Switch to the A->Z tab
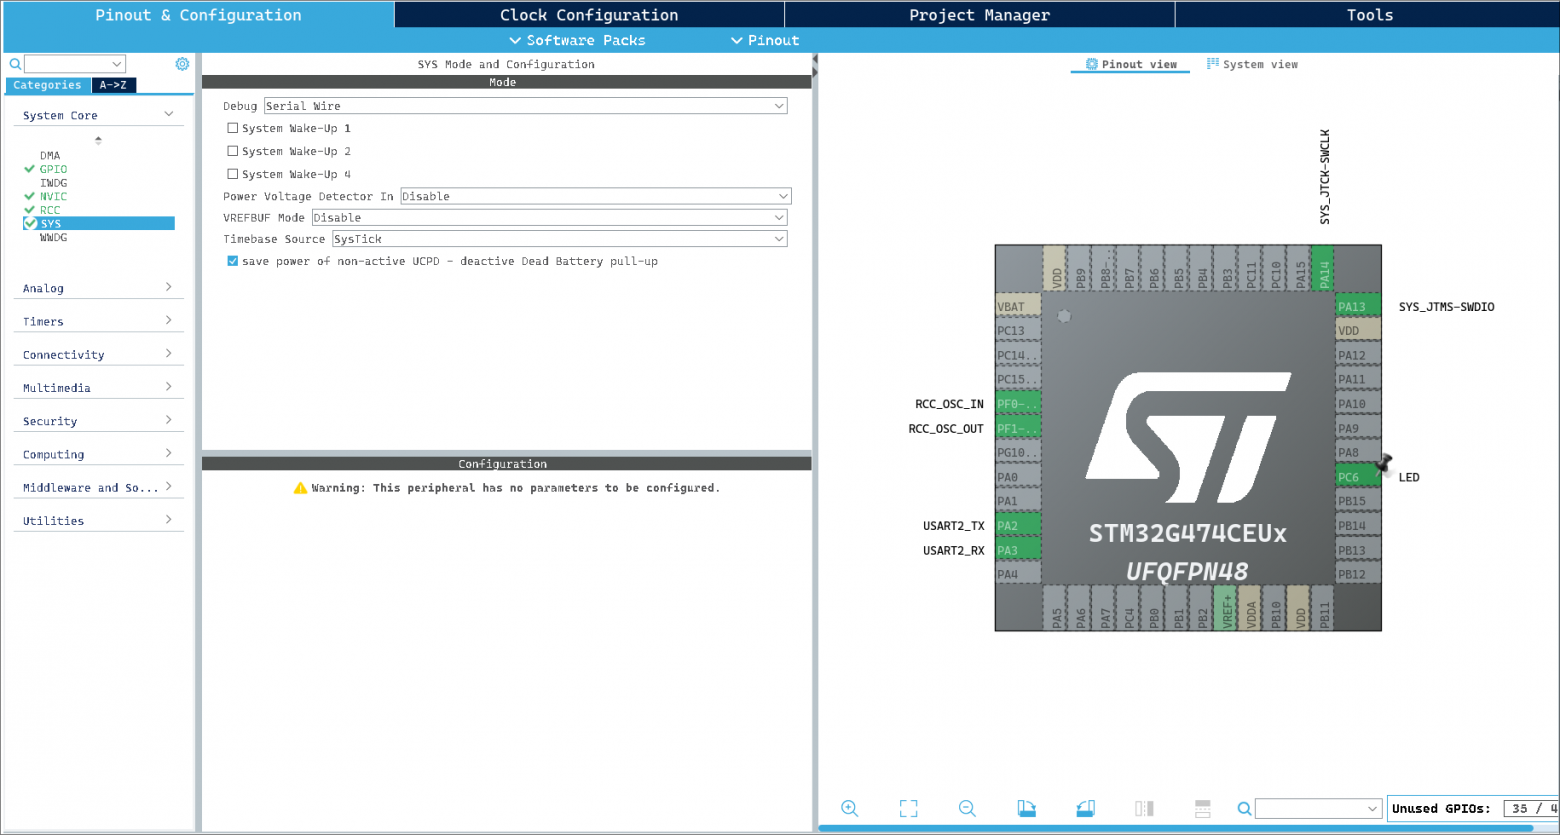The height and width of the screenshot is (835, 1560). point(113,85)
